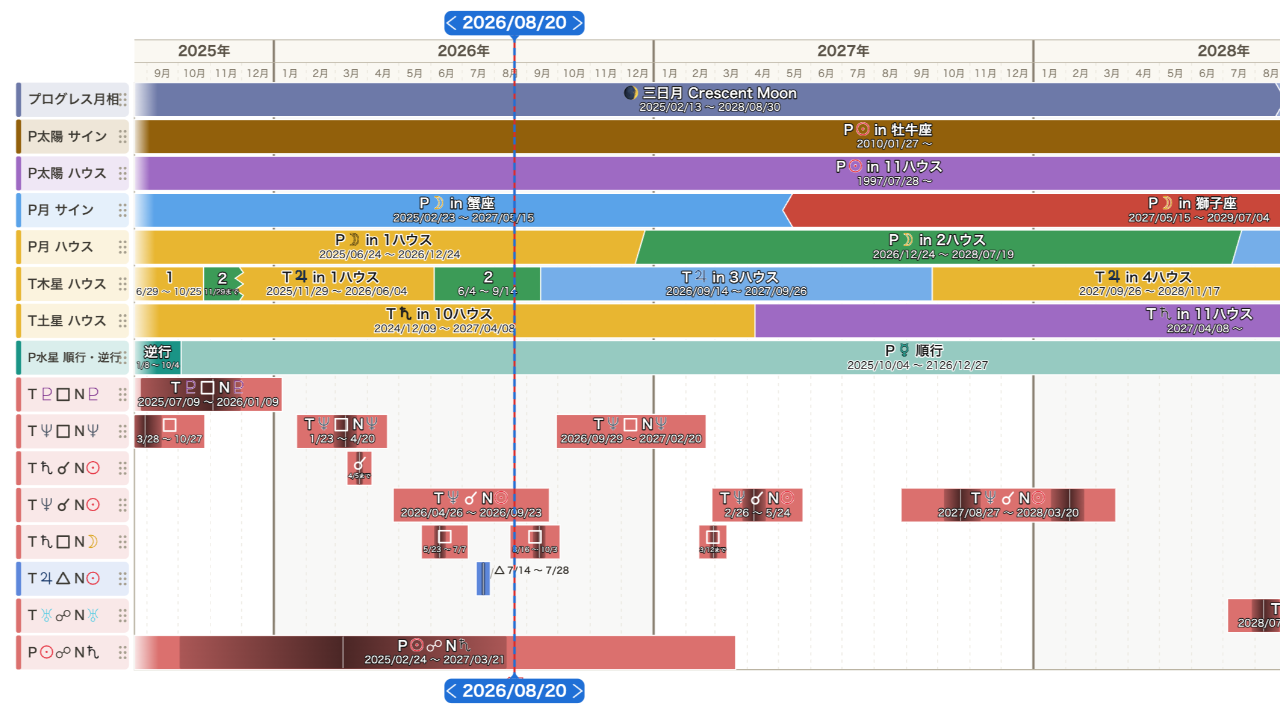1280x720 pixels.
Task: Select the P☿ 順行 bar
Action: pos(731,358)
